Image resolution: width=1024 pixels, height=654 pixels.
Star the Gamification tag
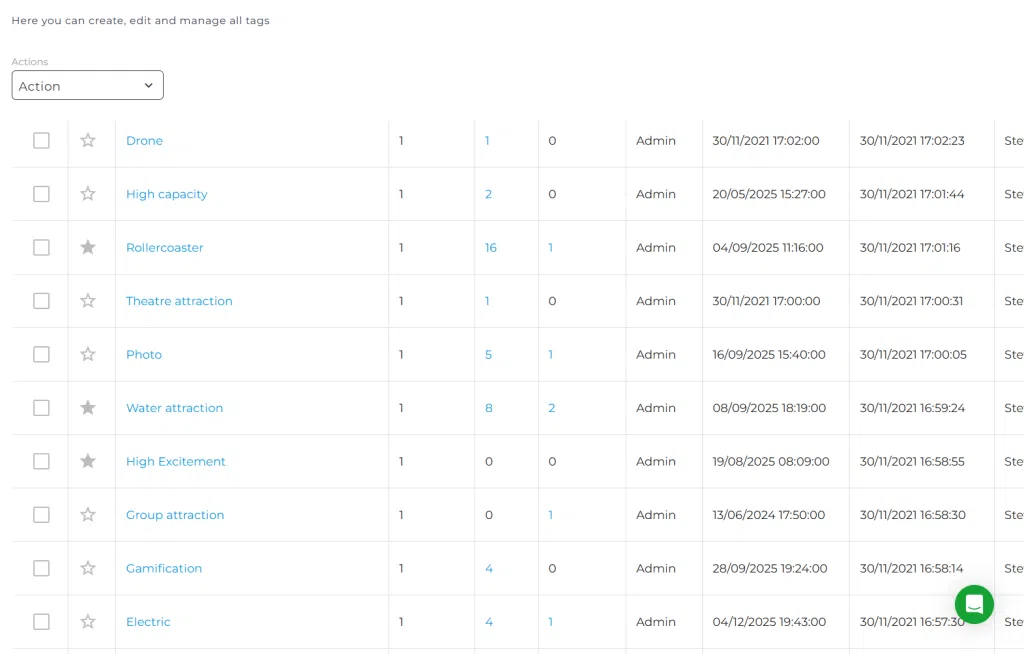[88, 568]
